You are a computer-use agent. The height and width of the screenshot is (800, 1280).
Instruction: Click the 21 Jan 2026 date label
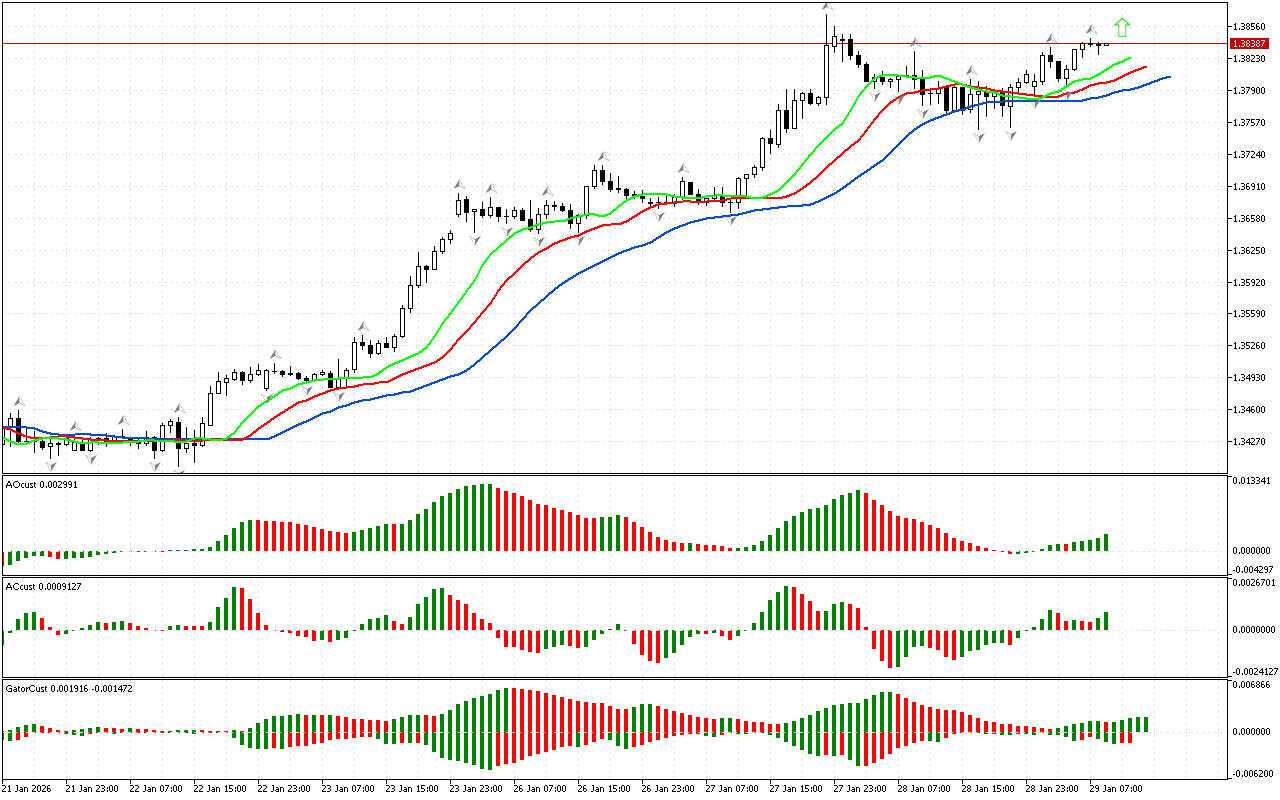(30, 788)
